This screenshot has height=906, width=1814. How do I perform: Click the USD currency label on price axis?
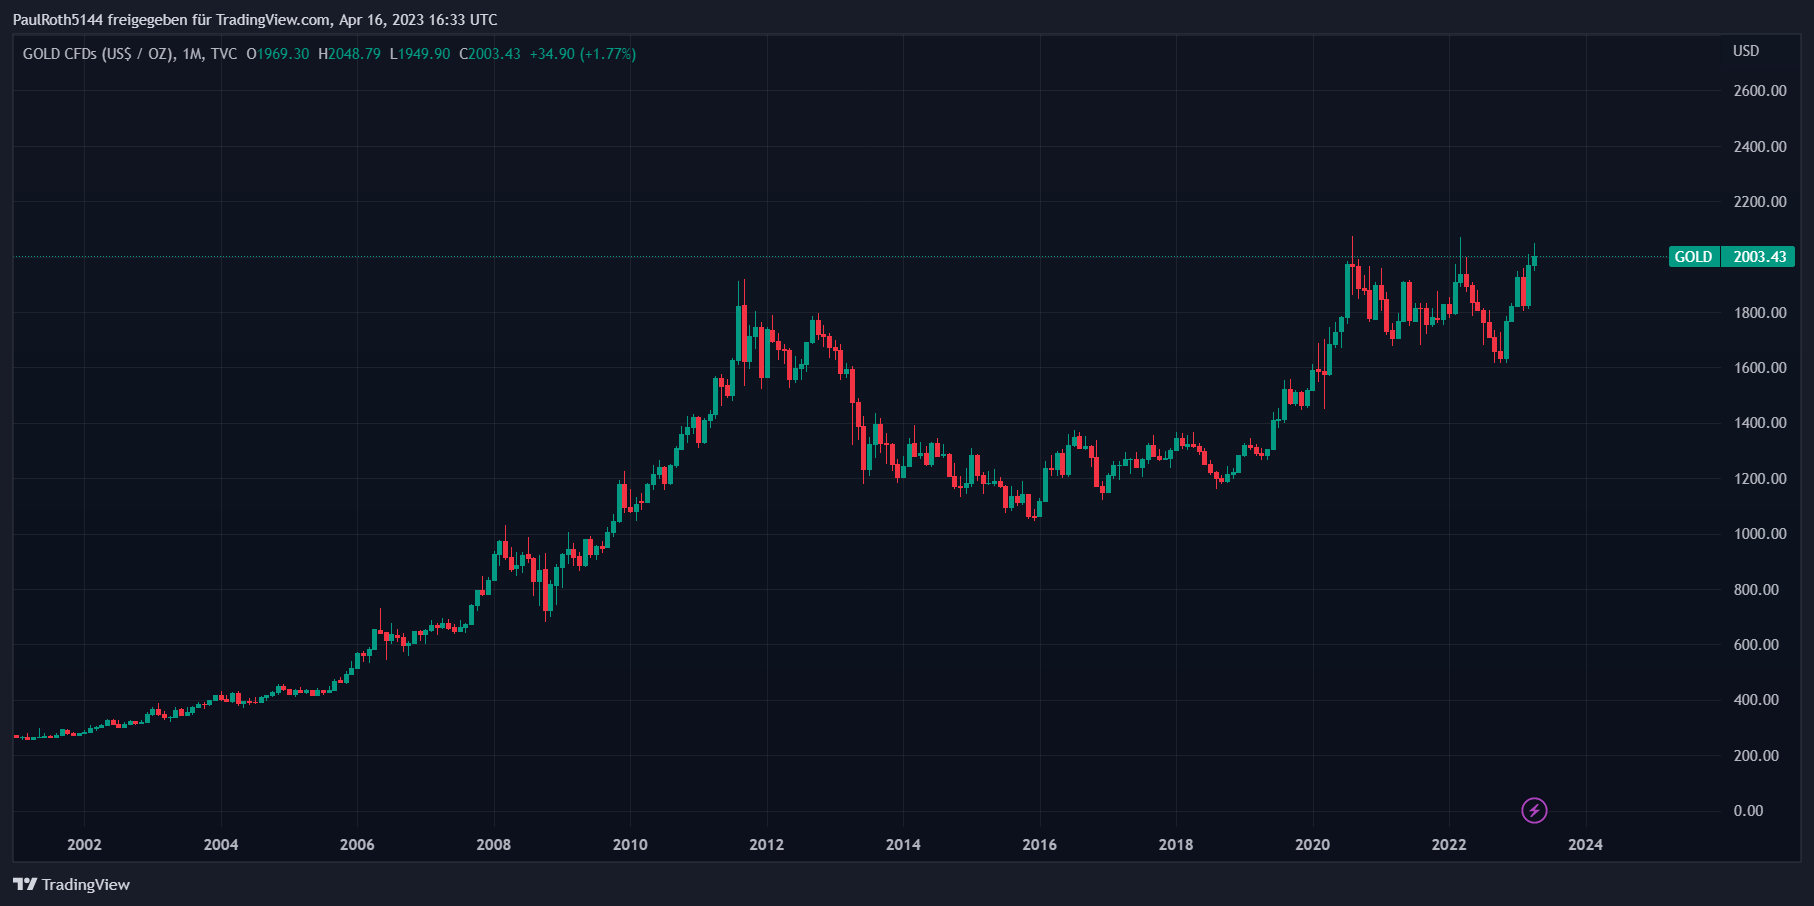click(x=1746, y=51)
